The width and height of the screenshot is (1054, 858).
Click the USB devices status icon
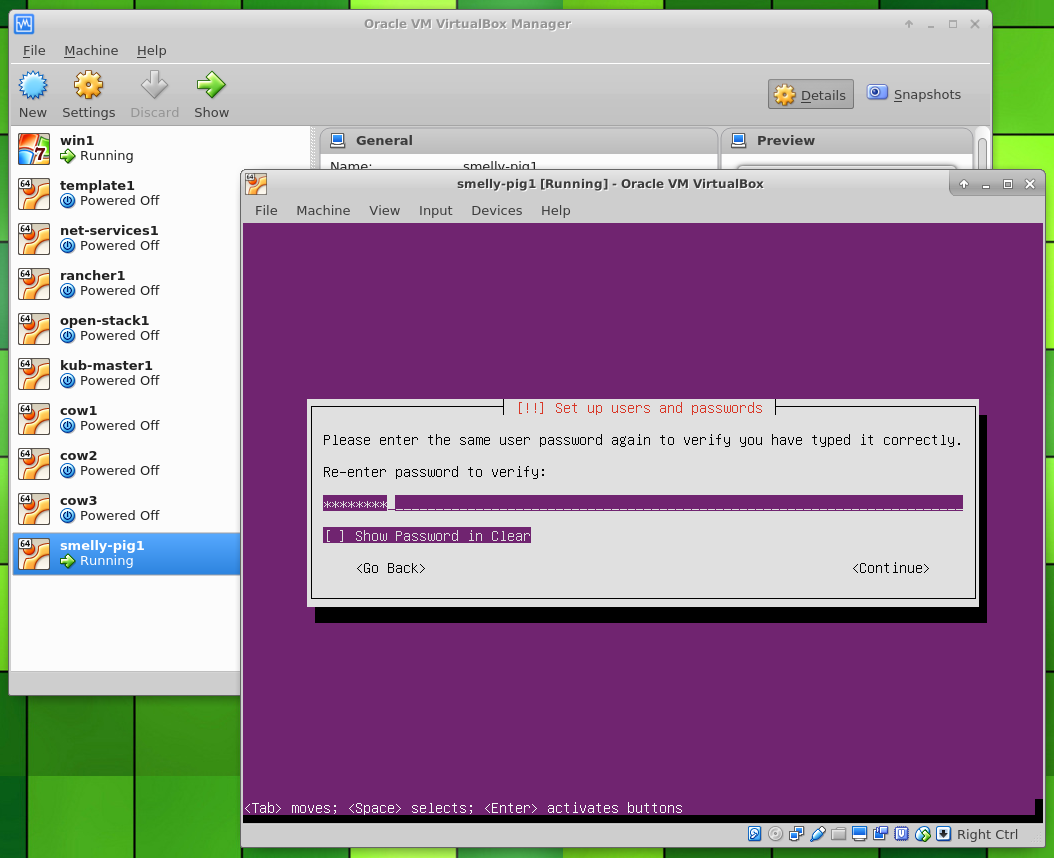point(817,834)
